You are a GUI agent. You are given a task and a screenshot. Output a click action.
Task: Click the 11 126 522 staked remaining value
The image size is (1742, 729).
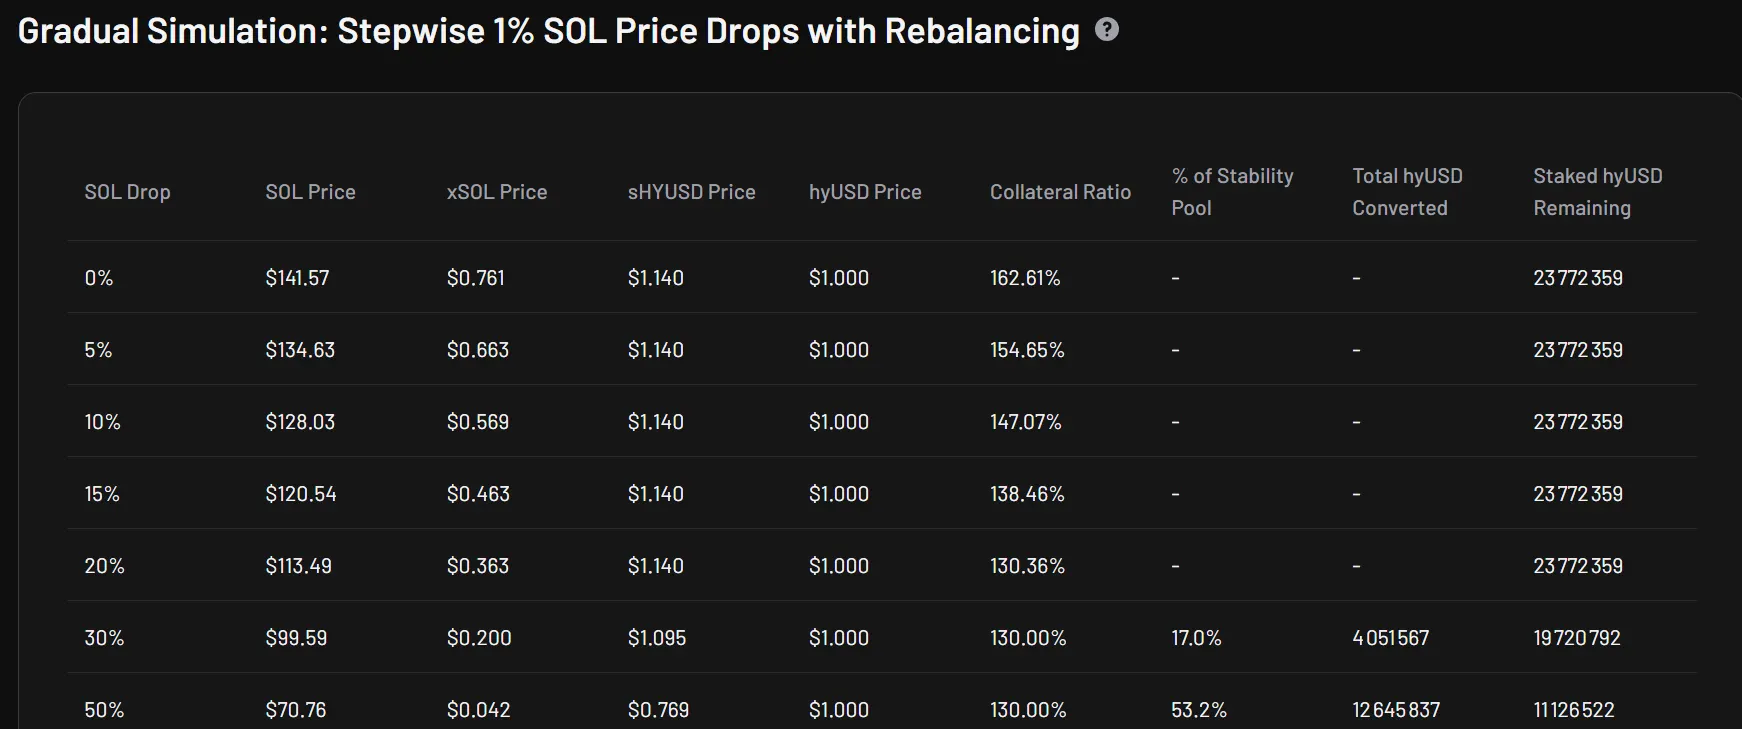[x=1573, y=710]
